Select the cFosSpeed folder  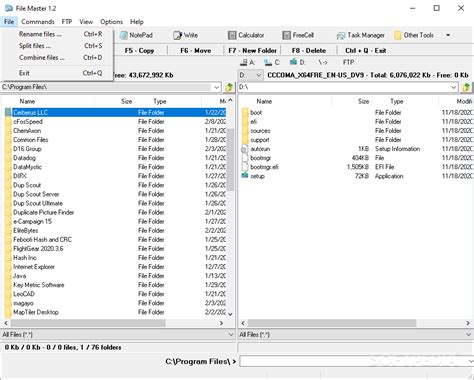pyautogui.click(x=28, y=121)
